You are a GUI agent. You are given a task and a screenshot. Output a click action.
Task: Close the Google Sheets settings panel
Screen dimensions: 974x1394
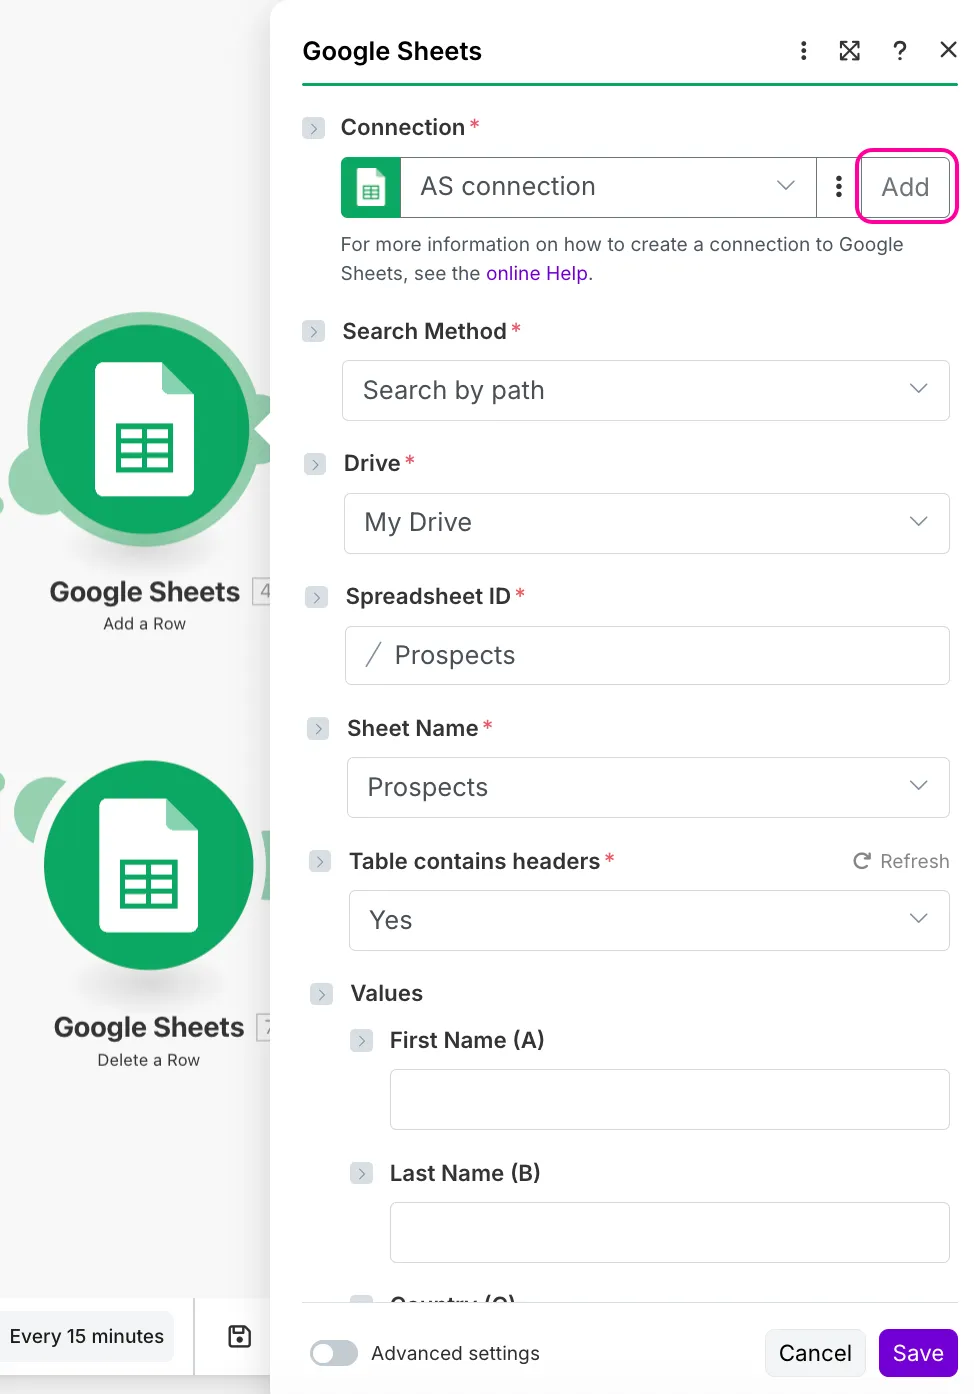tap(948, 50)
